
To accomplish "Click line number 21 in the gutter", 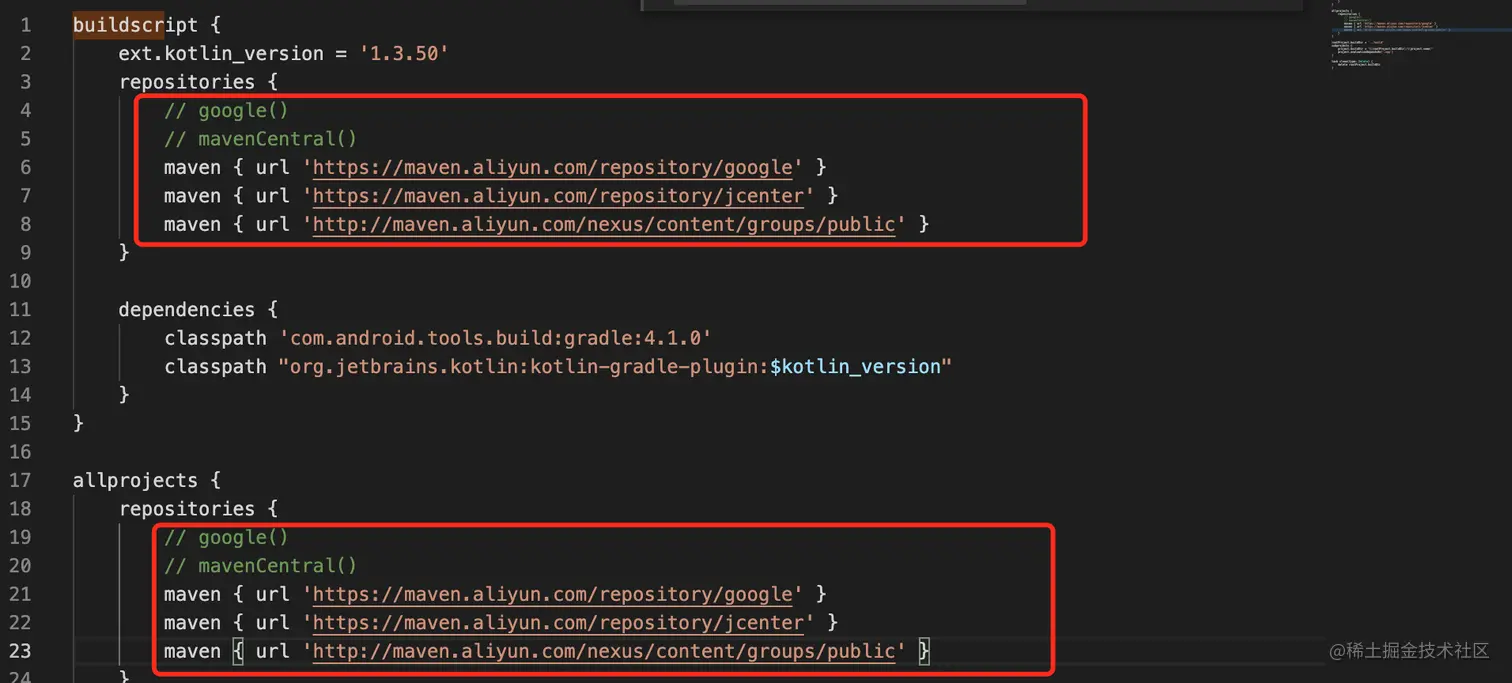I will coord(20,594).
